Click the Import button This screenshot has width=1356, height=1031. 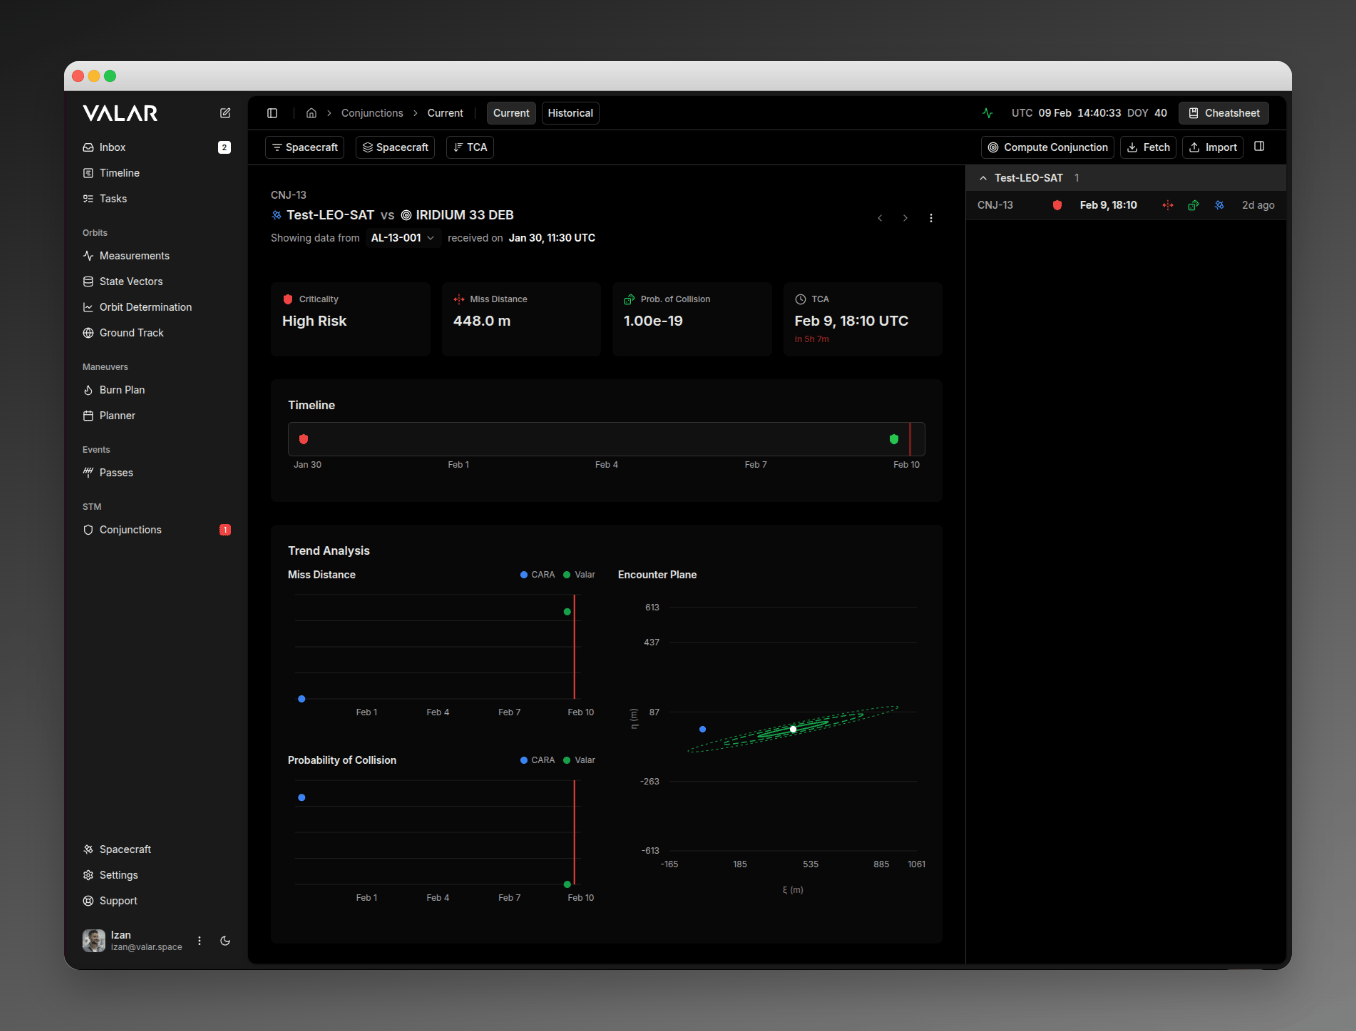[x=1213, y=147]
